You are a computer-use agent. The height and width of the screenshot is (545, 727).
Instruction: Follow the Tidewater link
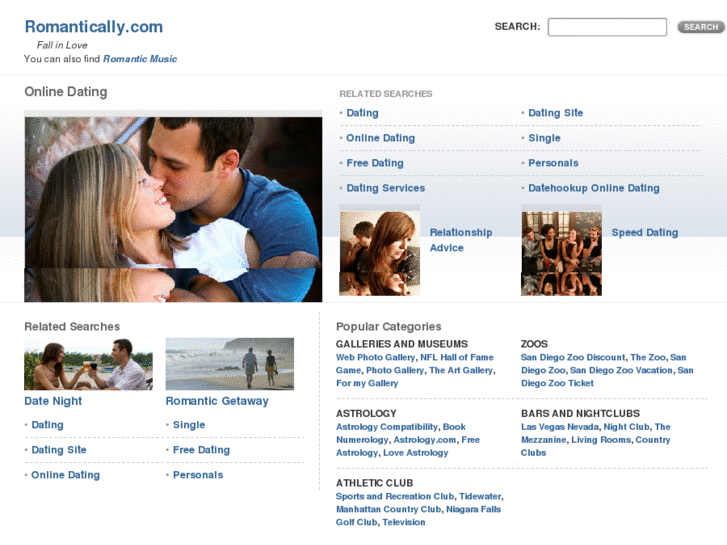(480, 496)
